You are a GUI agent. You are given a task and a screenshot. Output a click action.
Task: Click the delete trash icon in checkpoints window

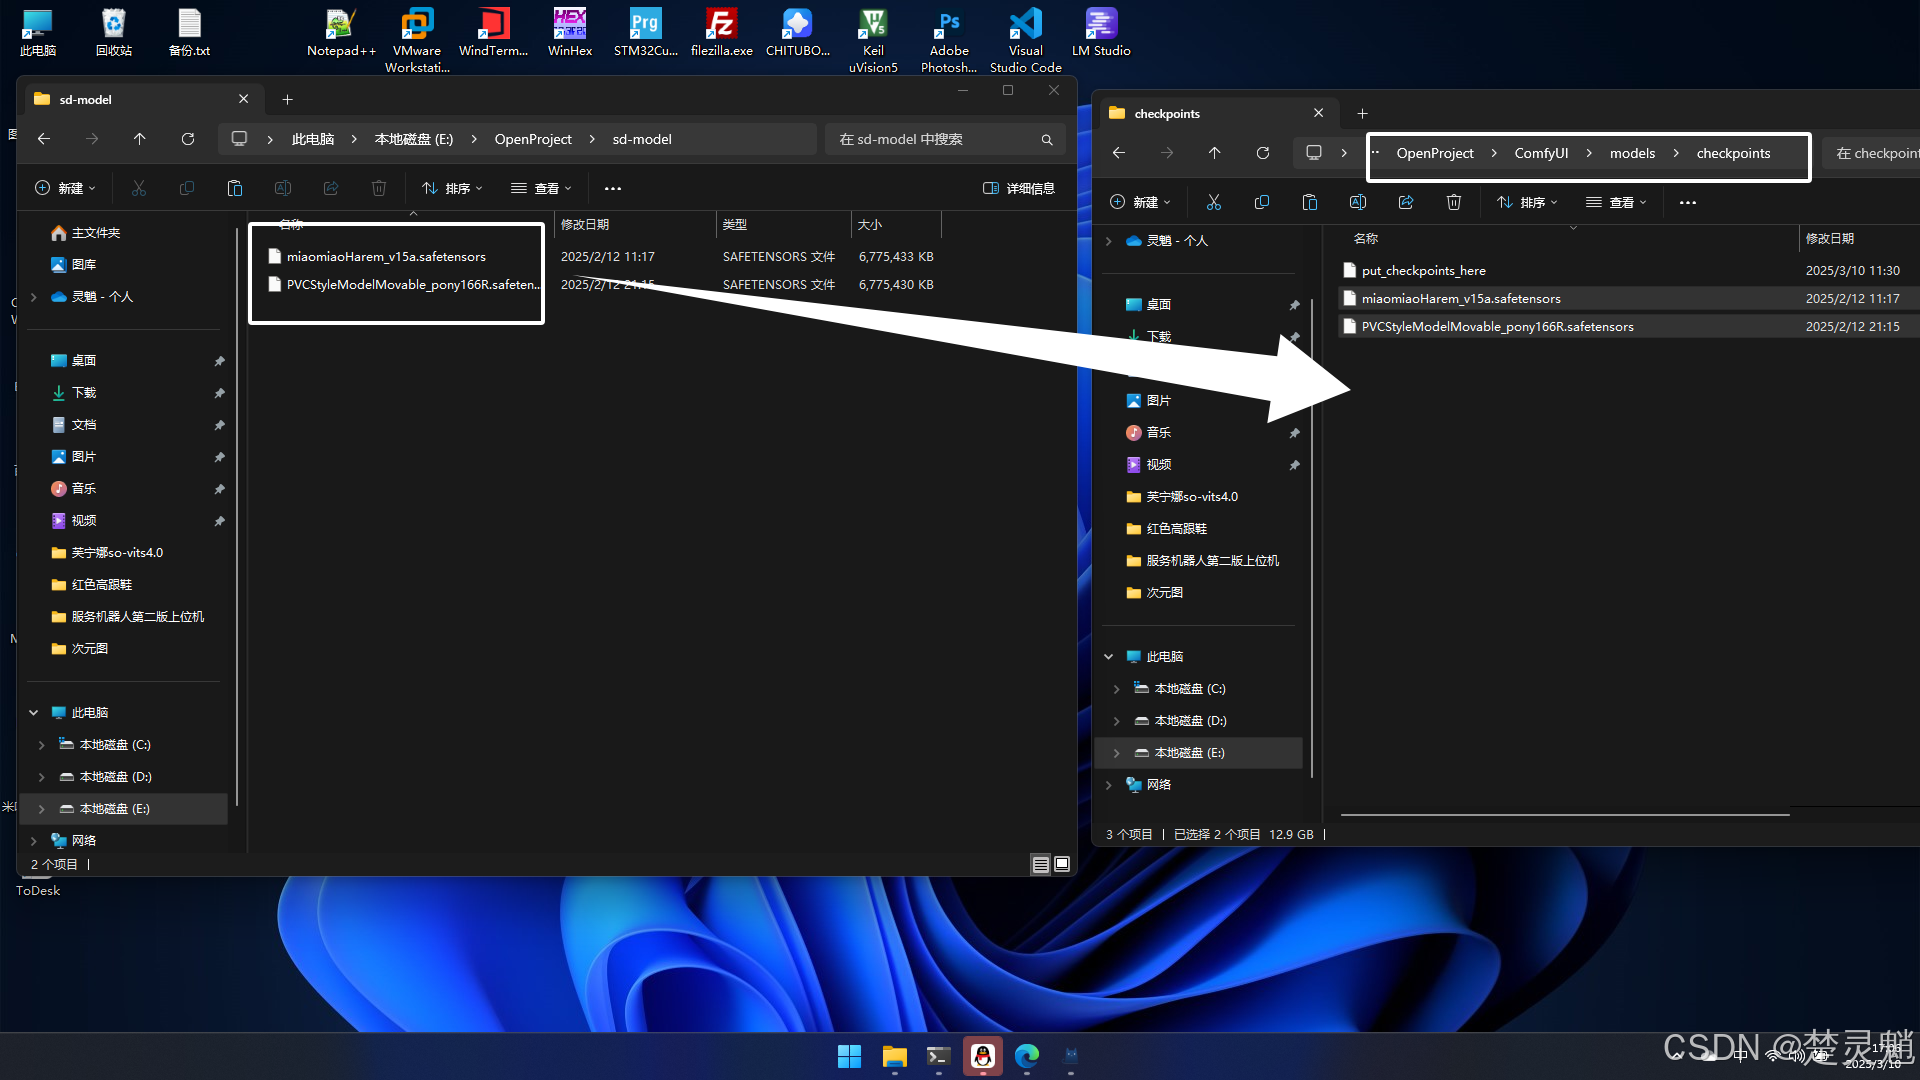click(1454, 202)
